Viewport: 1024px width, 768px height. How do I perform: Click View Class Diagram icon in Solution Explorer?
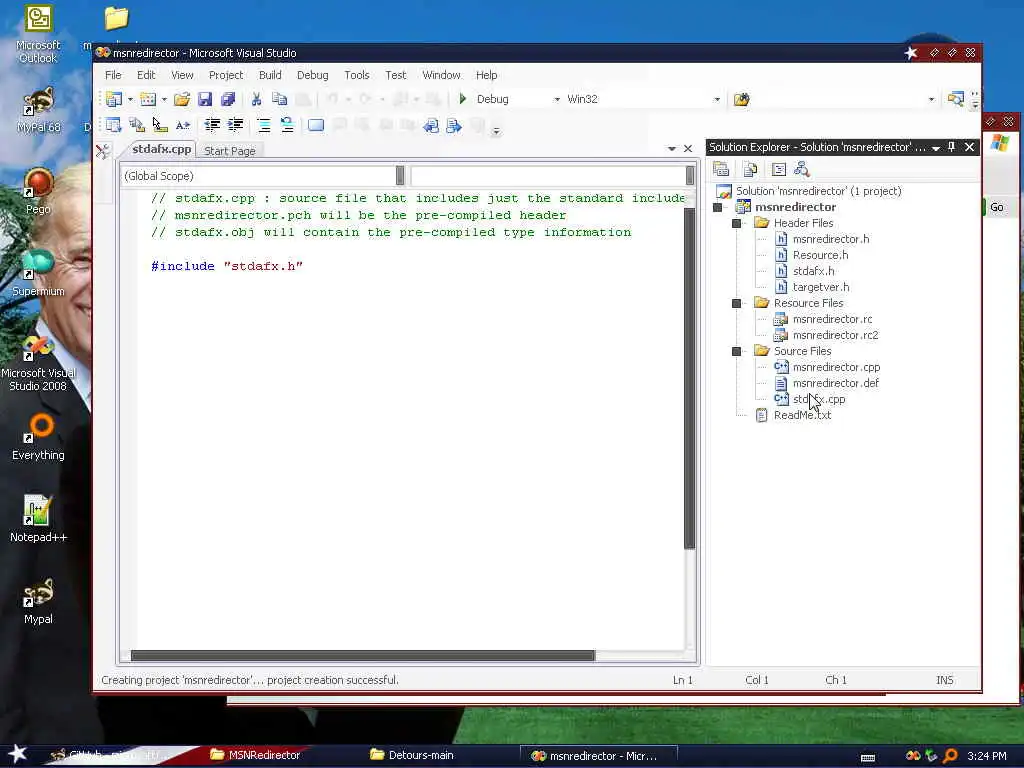coord(802,170)
